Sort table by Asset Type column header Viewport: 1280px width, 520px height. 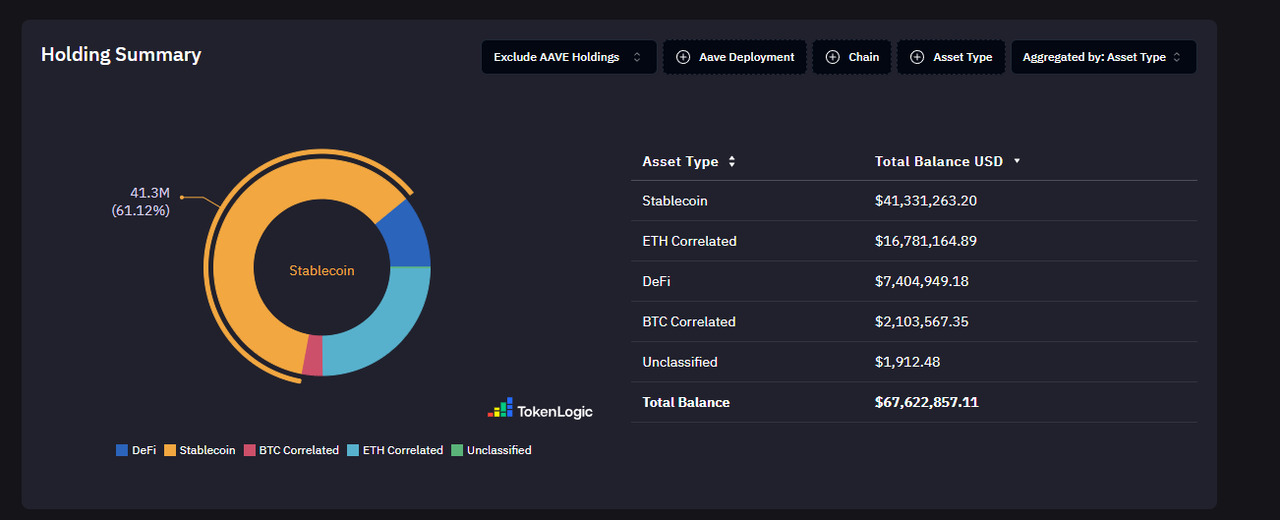click(680, 161)
